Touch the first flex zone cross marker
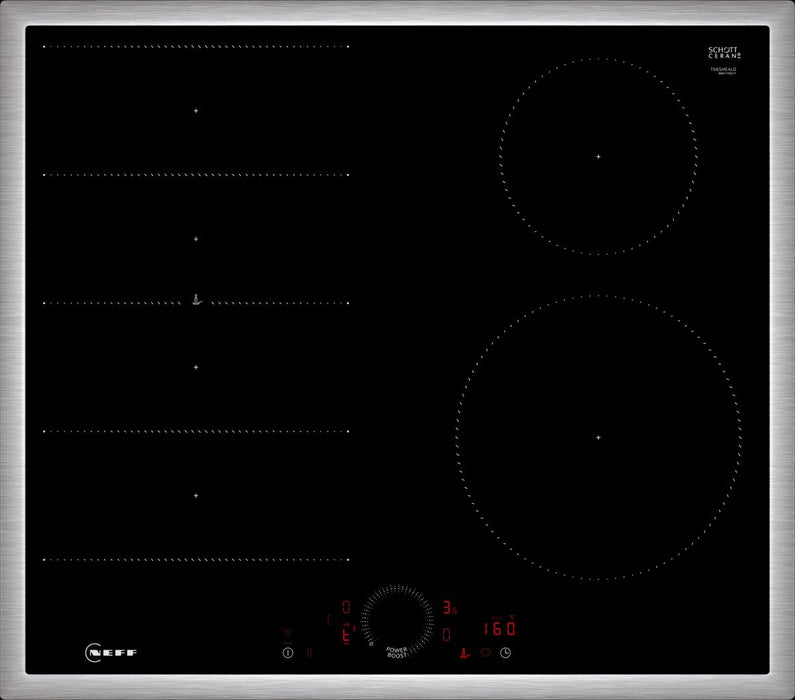 point(196,110)
